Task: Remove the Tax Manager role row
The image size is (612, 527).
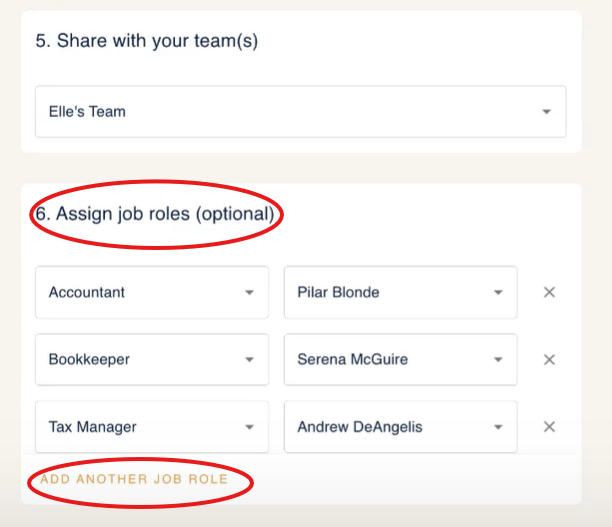Action: 549,427
